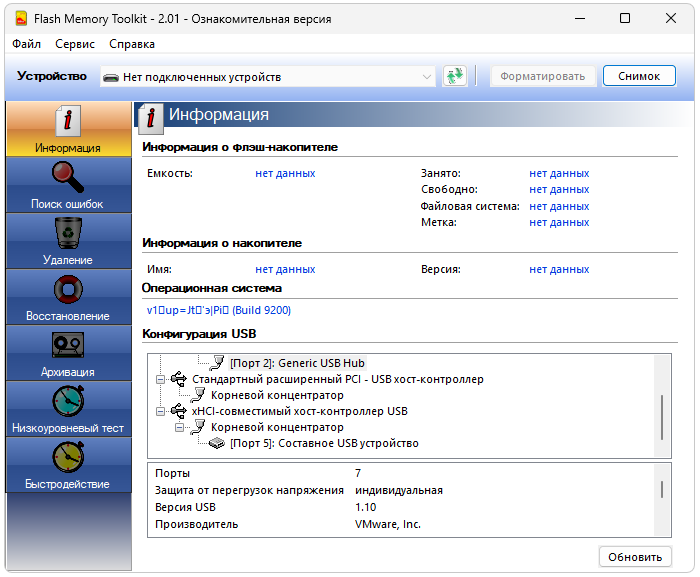Open Низкоуровневый тест stopwatch tool
Screen dimensions: 700x577
[x=68, y=409]
